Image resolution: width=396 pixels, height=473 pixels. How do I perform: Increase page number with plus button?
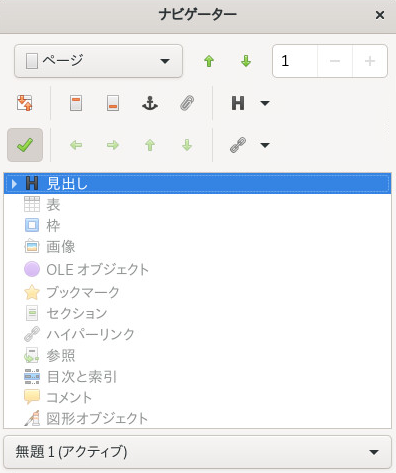pyautogui.click(x=370, y=61)
